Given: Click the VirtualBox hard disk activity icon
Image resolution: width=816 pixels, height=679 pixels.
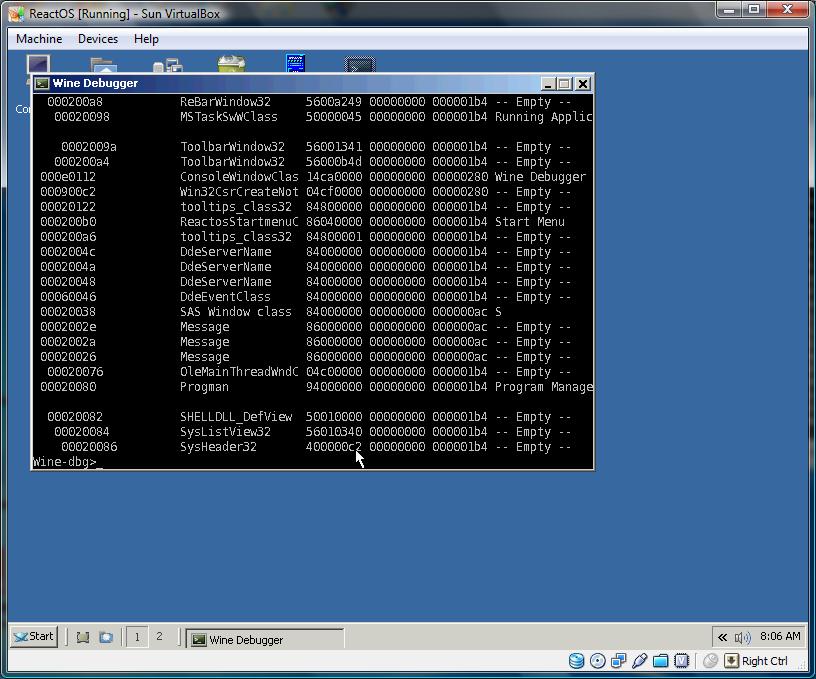Looking at the screenshot, I should click(x=577, y=661).
